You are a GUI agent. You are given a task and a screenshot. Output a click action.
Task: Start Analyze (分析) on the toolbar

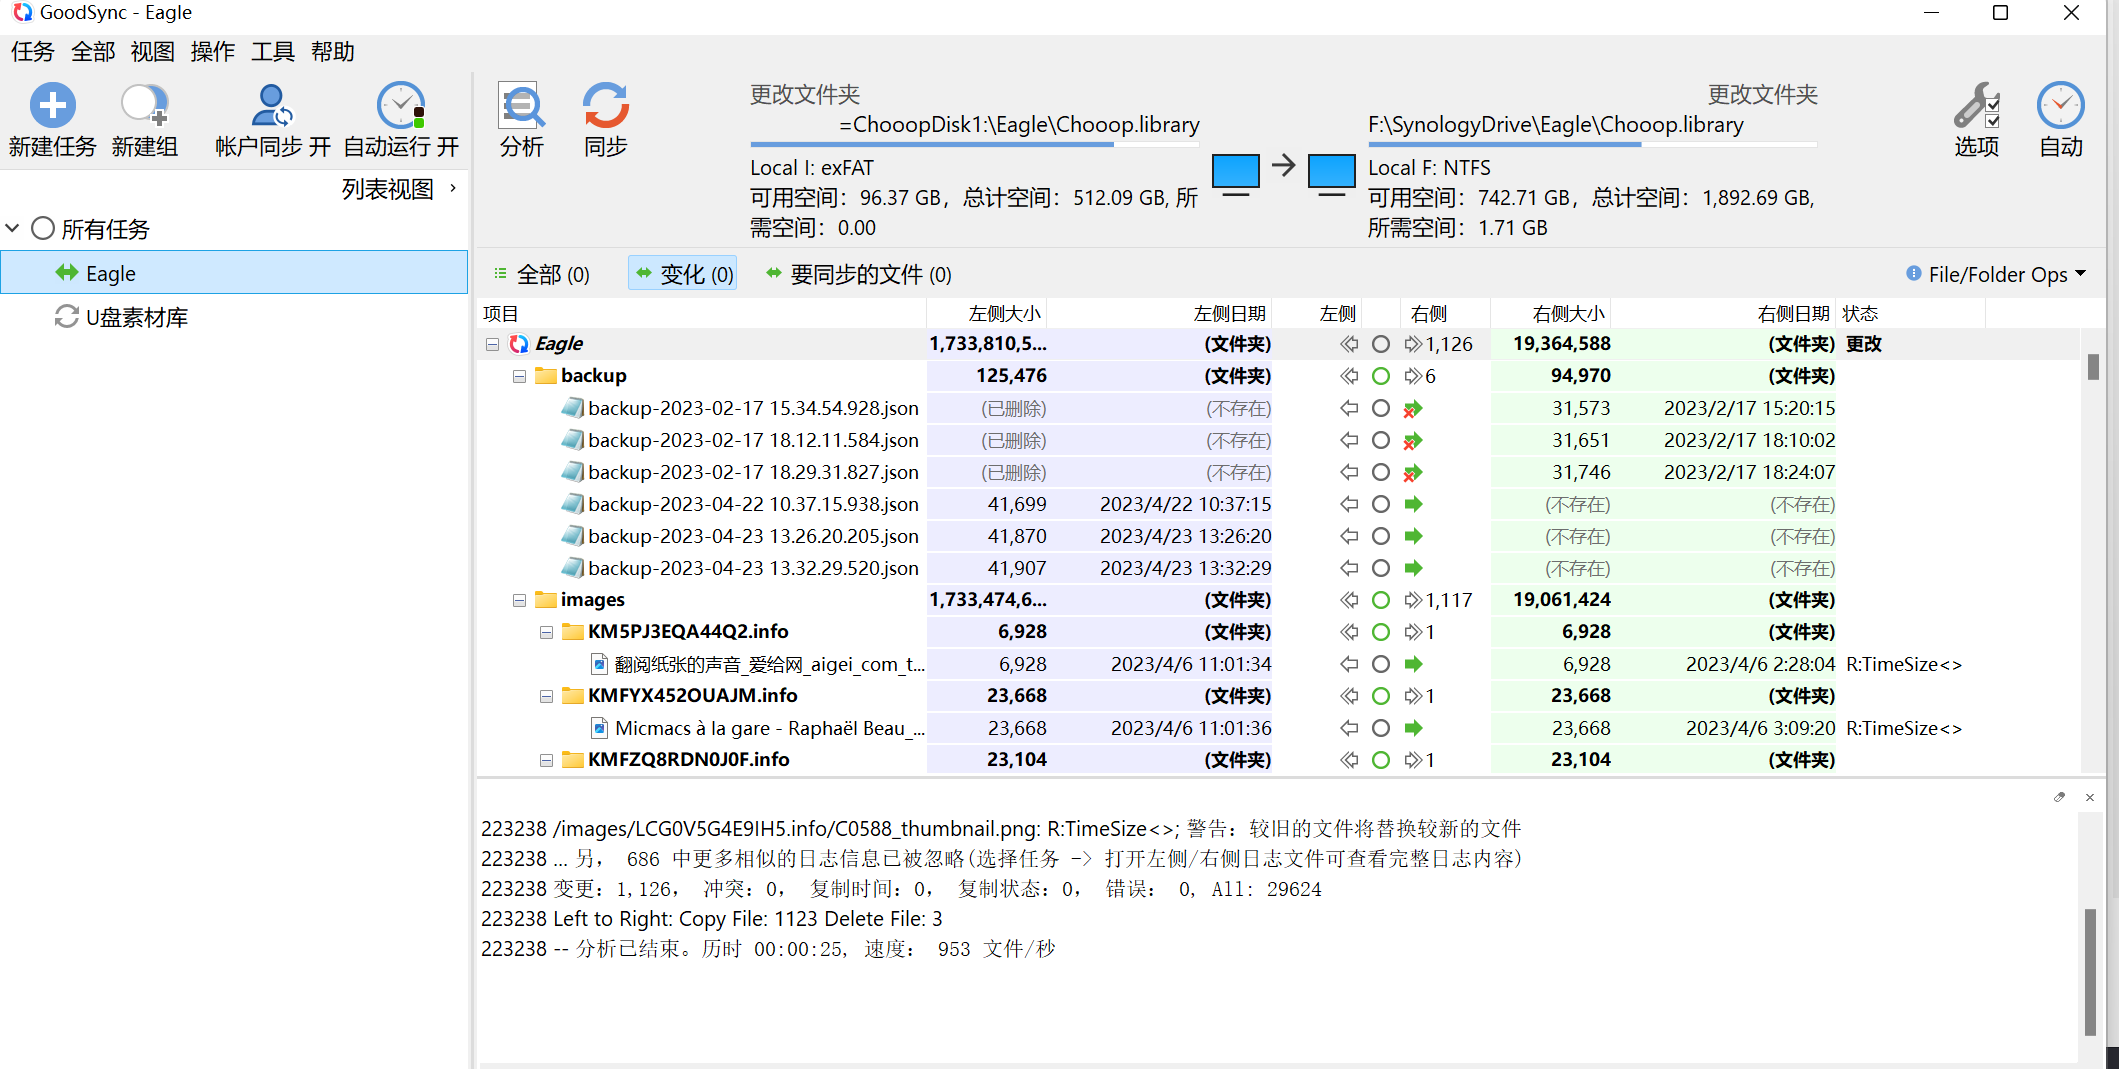pos(521,106)
